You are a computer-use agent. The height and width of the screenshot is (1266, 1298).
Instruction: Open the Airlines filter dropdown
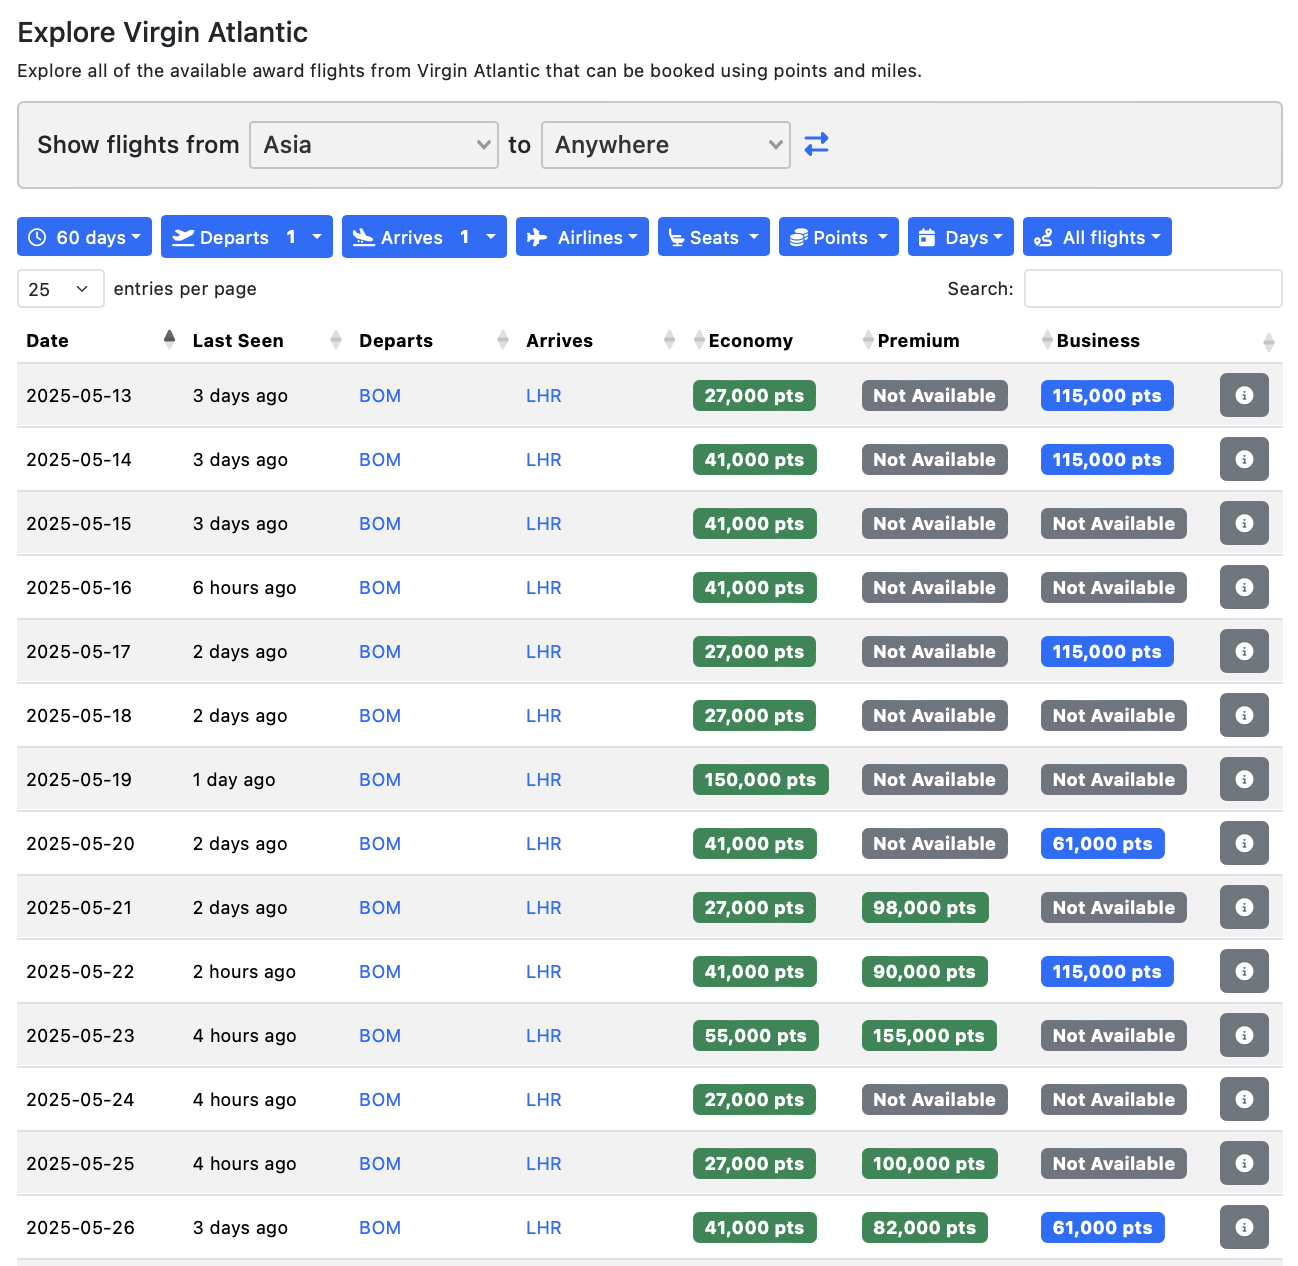(x=582, y=237)
